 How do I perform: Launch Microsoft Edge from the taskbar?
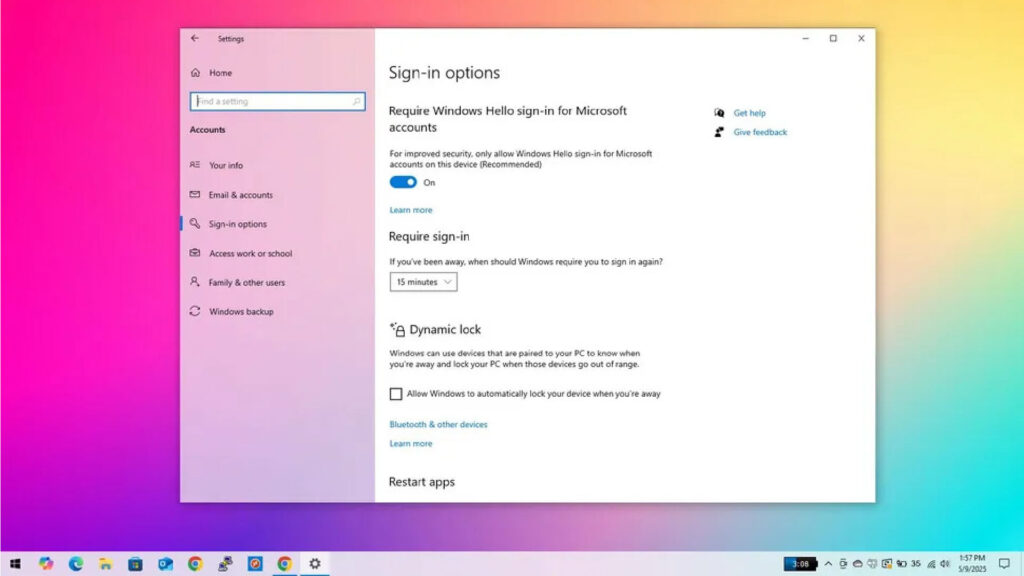point(76,564)
